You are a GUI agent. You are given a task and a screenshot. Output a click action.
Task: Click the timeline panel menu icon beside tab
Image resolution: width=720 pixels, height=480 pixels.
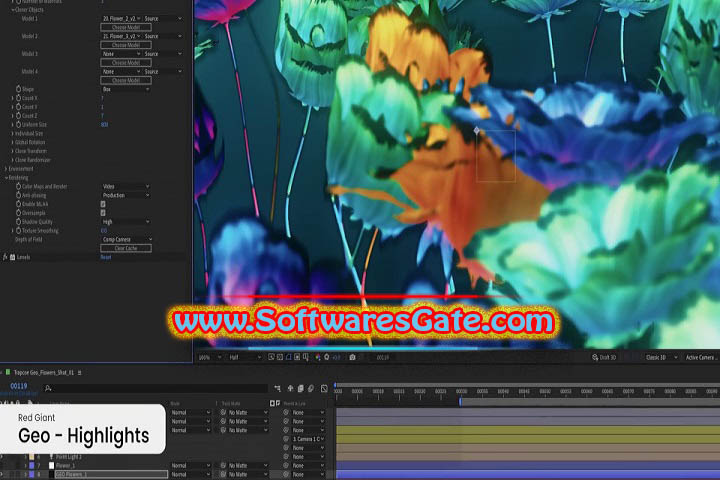[x=79, y=373]
